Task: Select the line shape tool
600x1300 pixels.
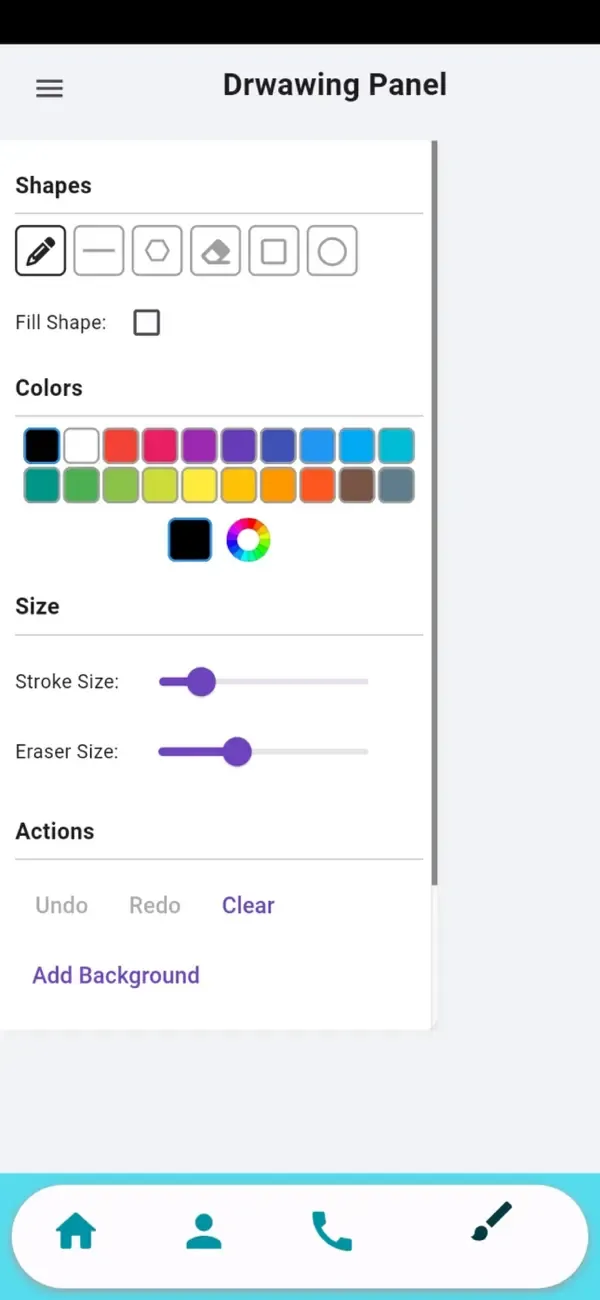Action: [99, 250]
